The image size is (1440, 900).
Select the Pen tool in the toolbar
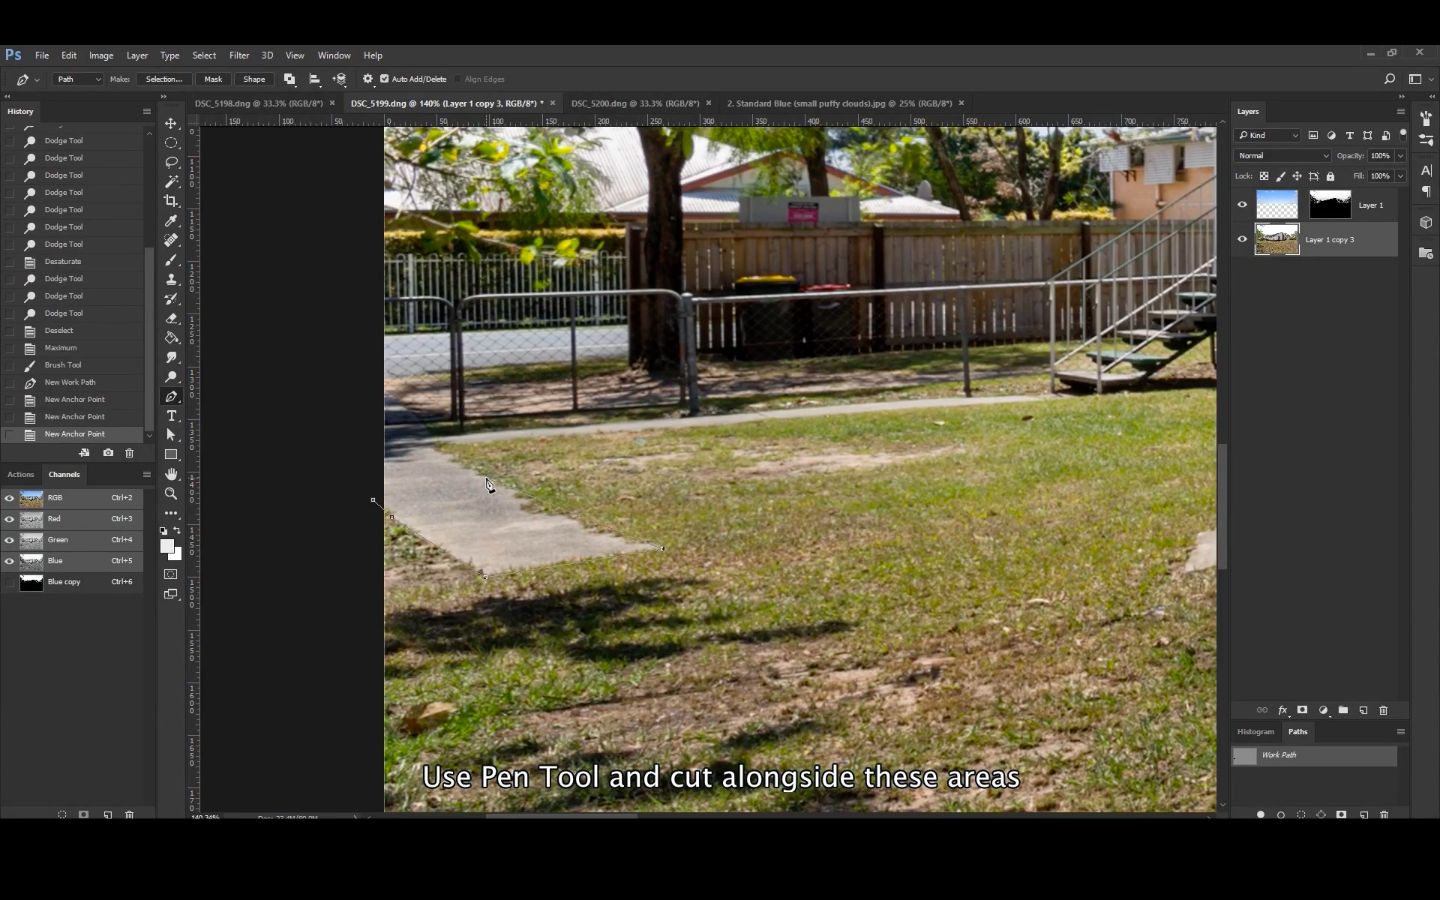[171, 396]
